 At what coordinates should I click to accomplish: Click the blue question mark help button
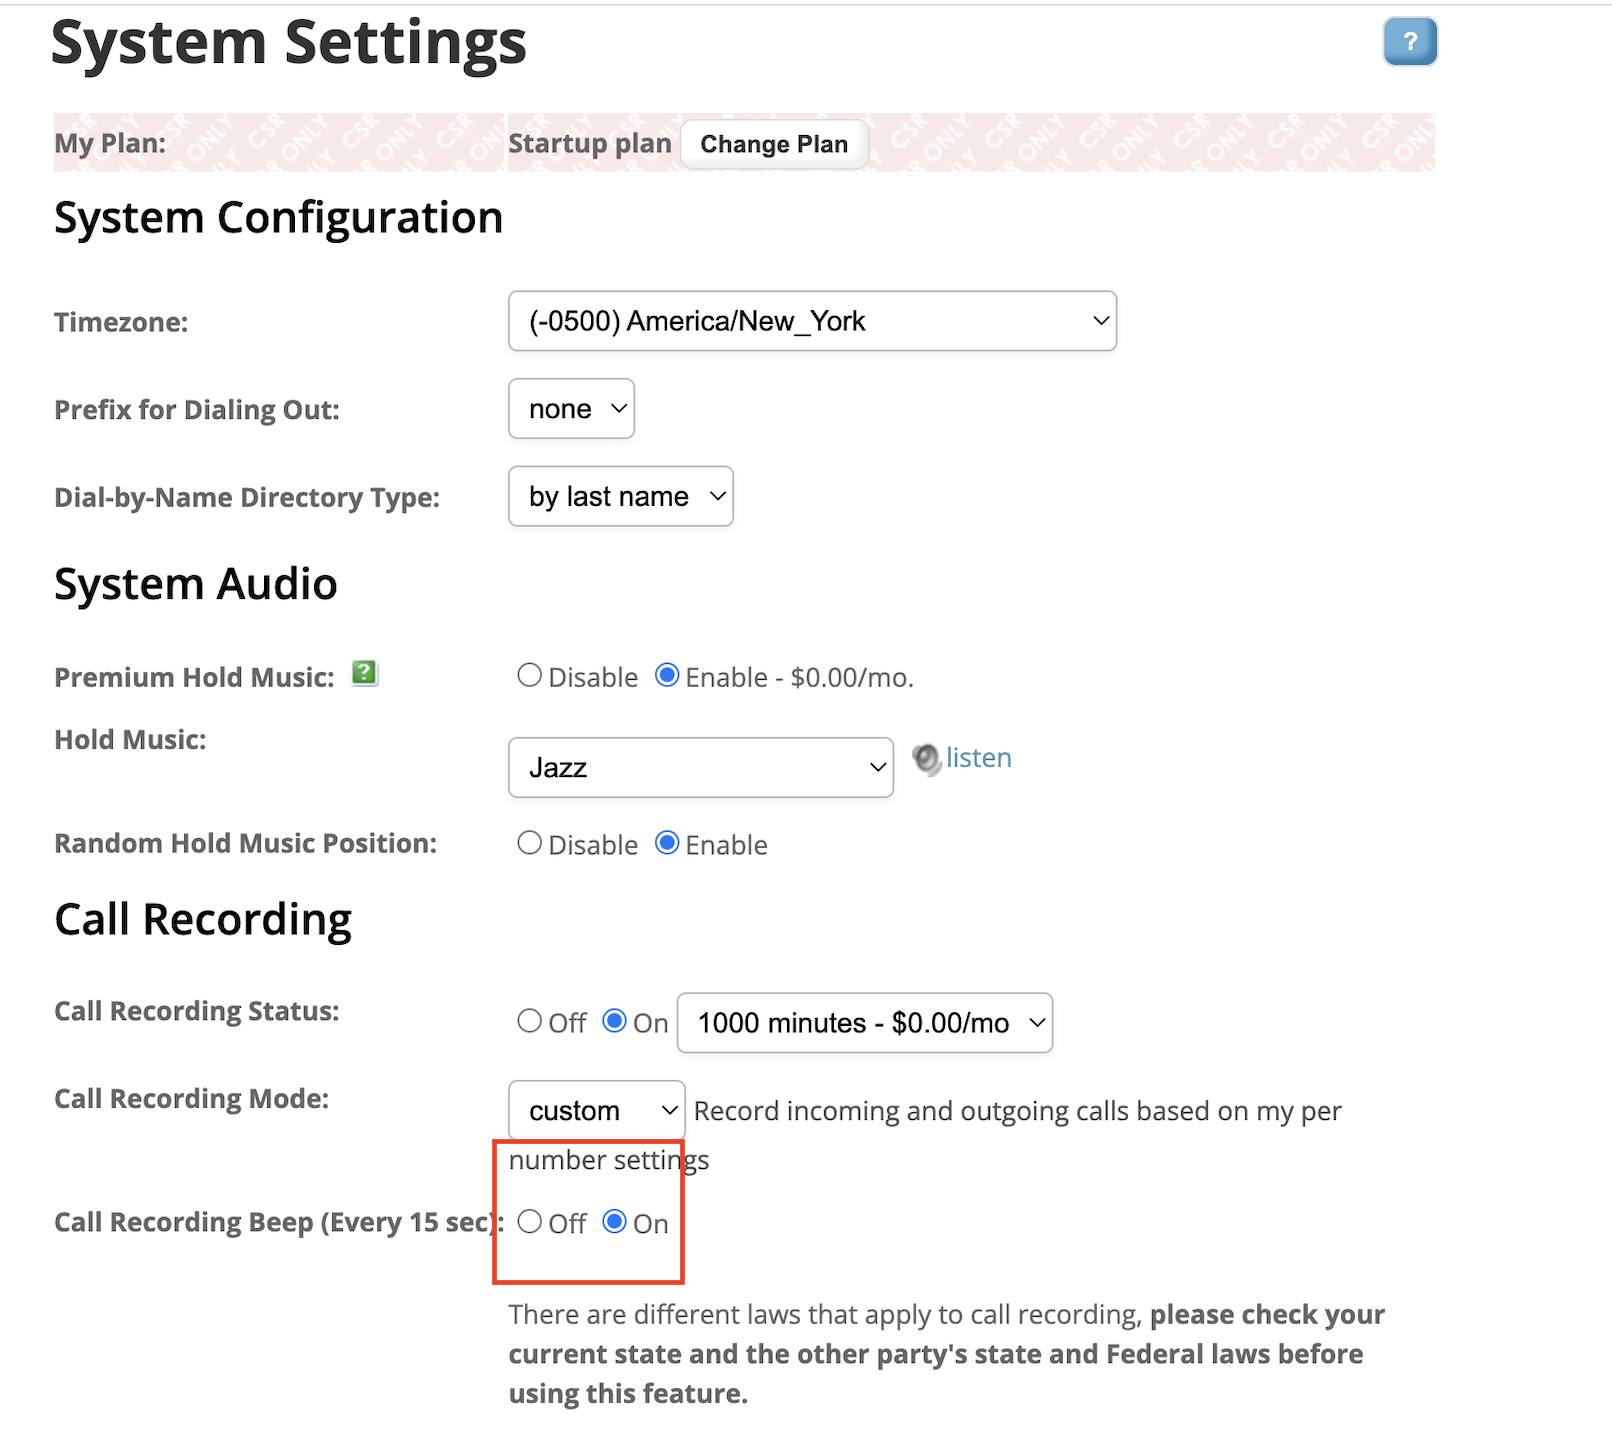1409,41
